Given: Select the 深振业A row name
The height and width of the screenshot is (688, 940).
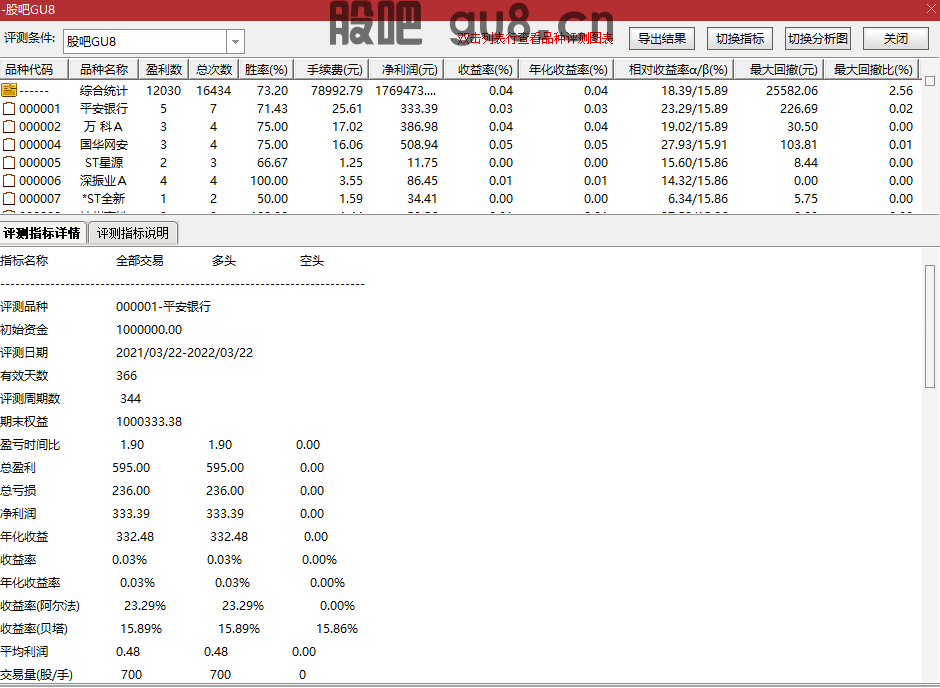Looking at the screenshot, I should pos(104,180).
